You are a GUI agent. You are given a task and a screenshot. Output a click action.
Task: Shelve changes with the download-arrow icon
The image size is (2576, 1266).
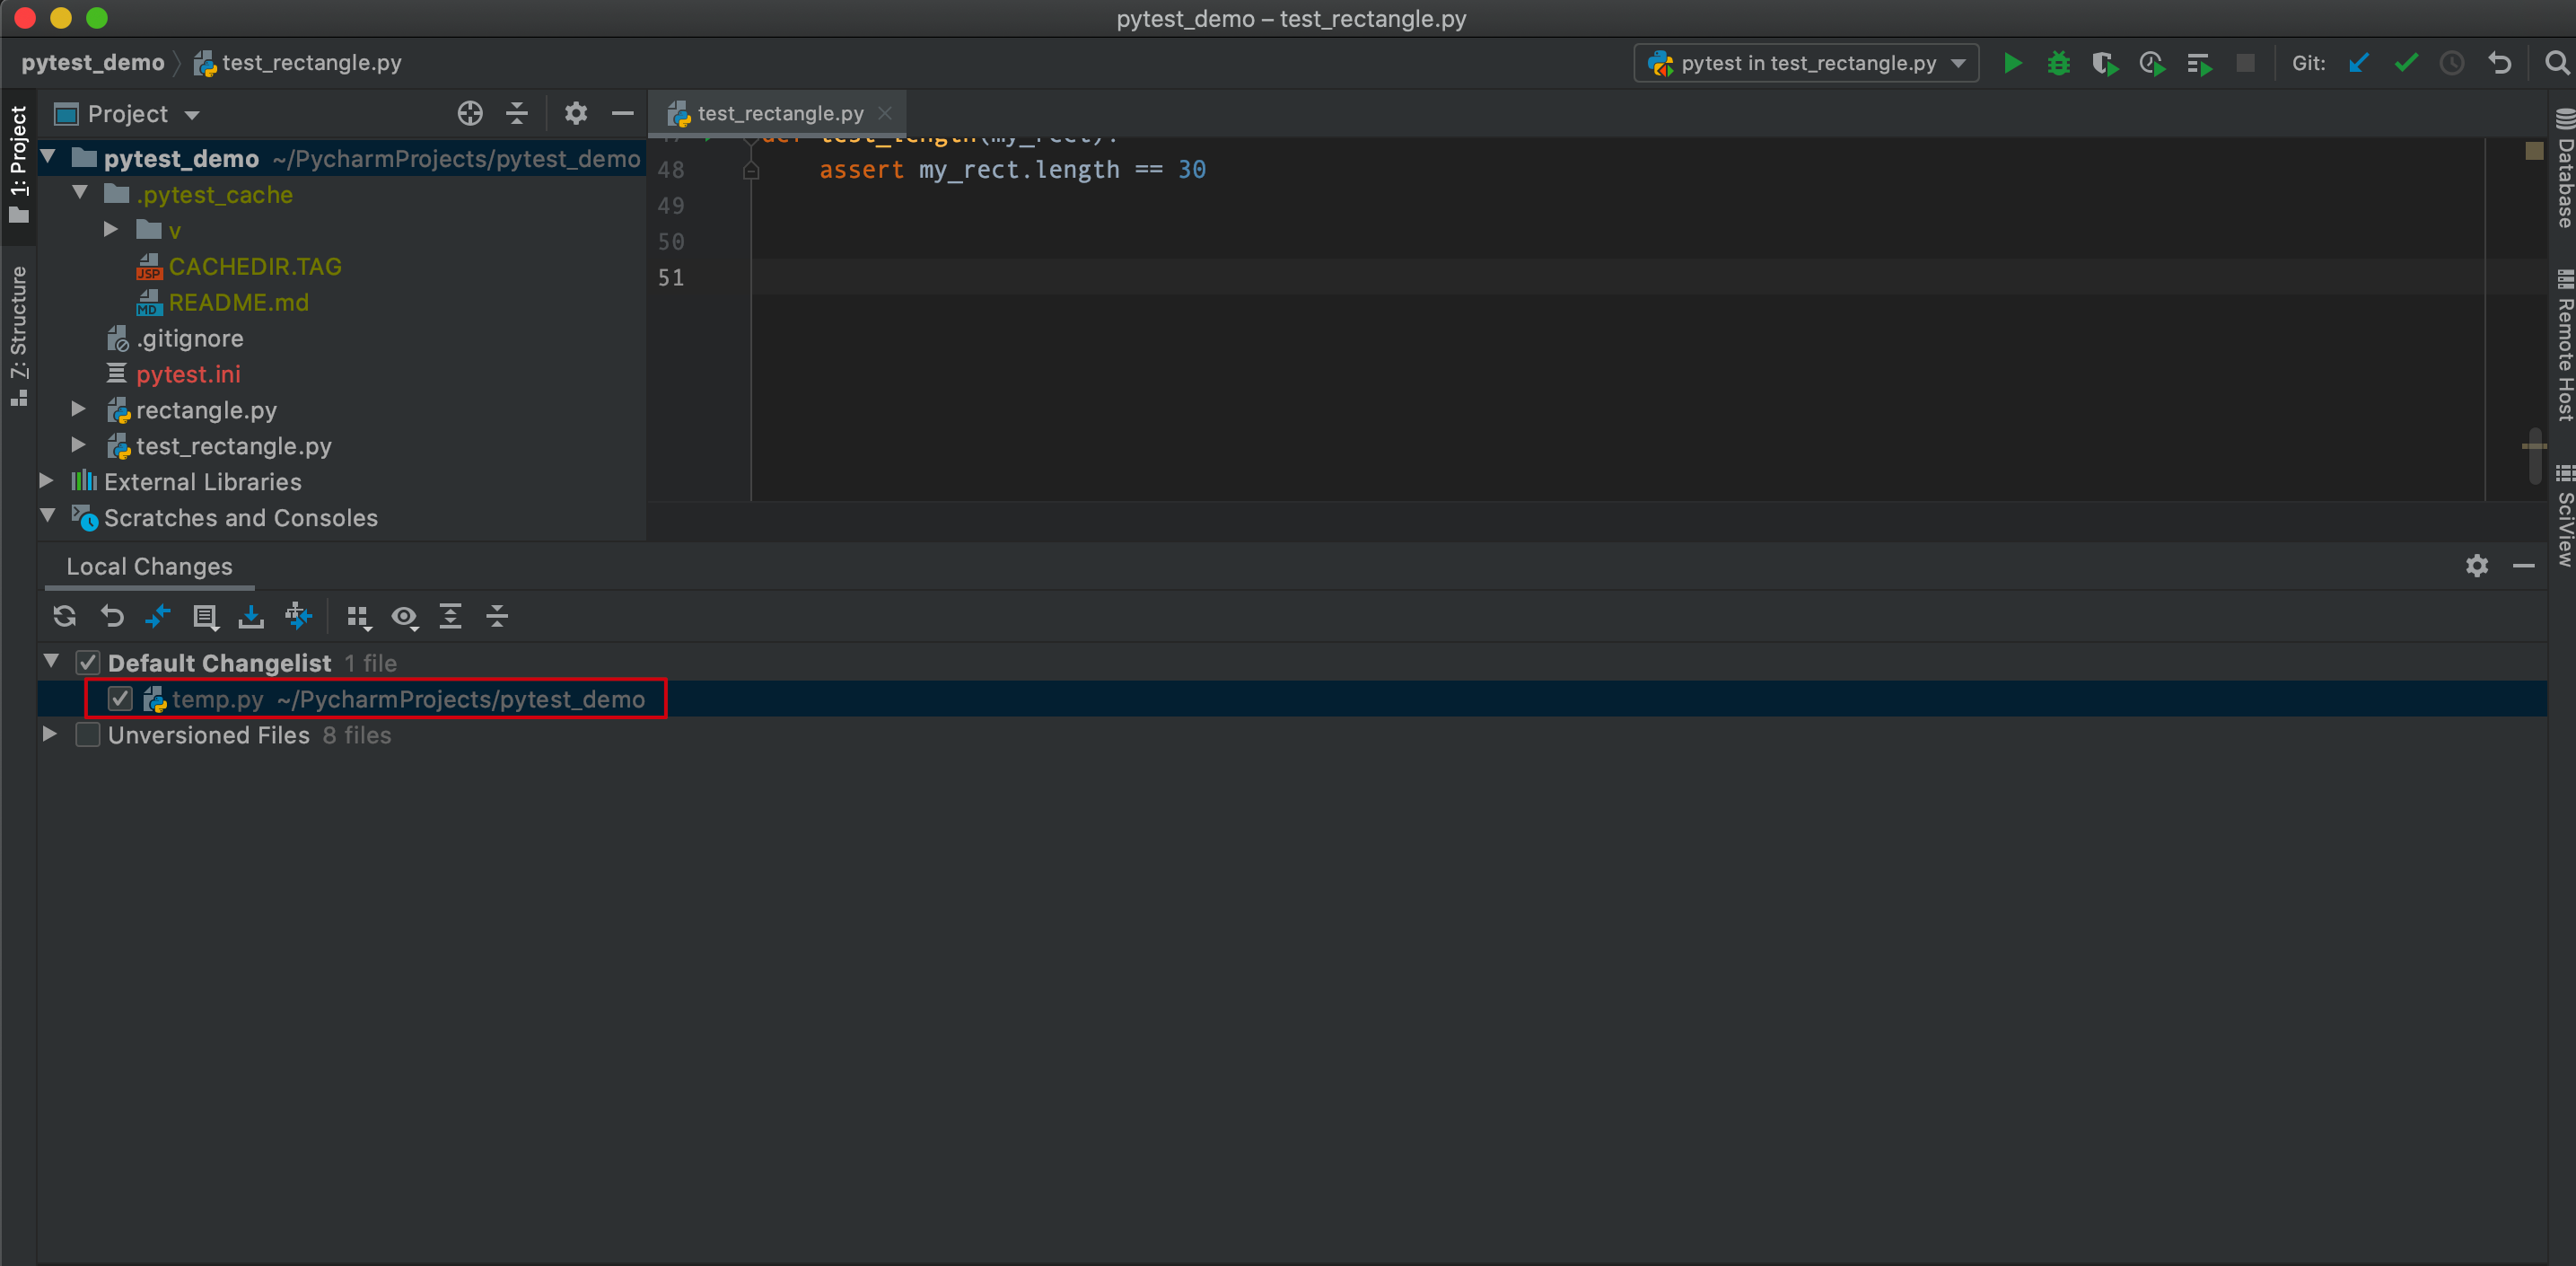pyautogui.click(x=251, y=616)
